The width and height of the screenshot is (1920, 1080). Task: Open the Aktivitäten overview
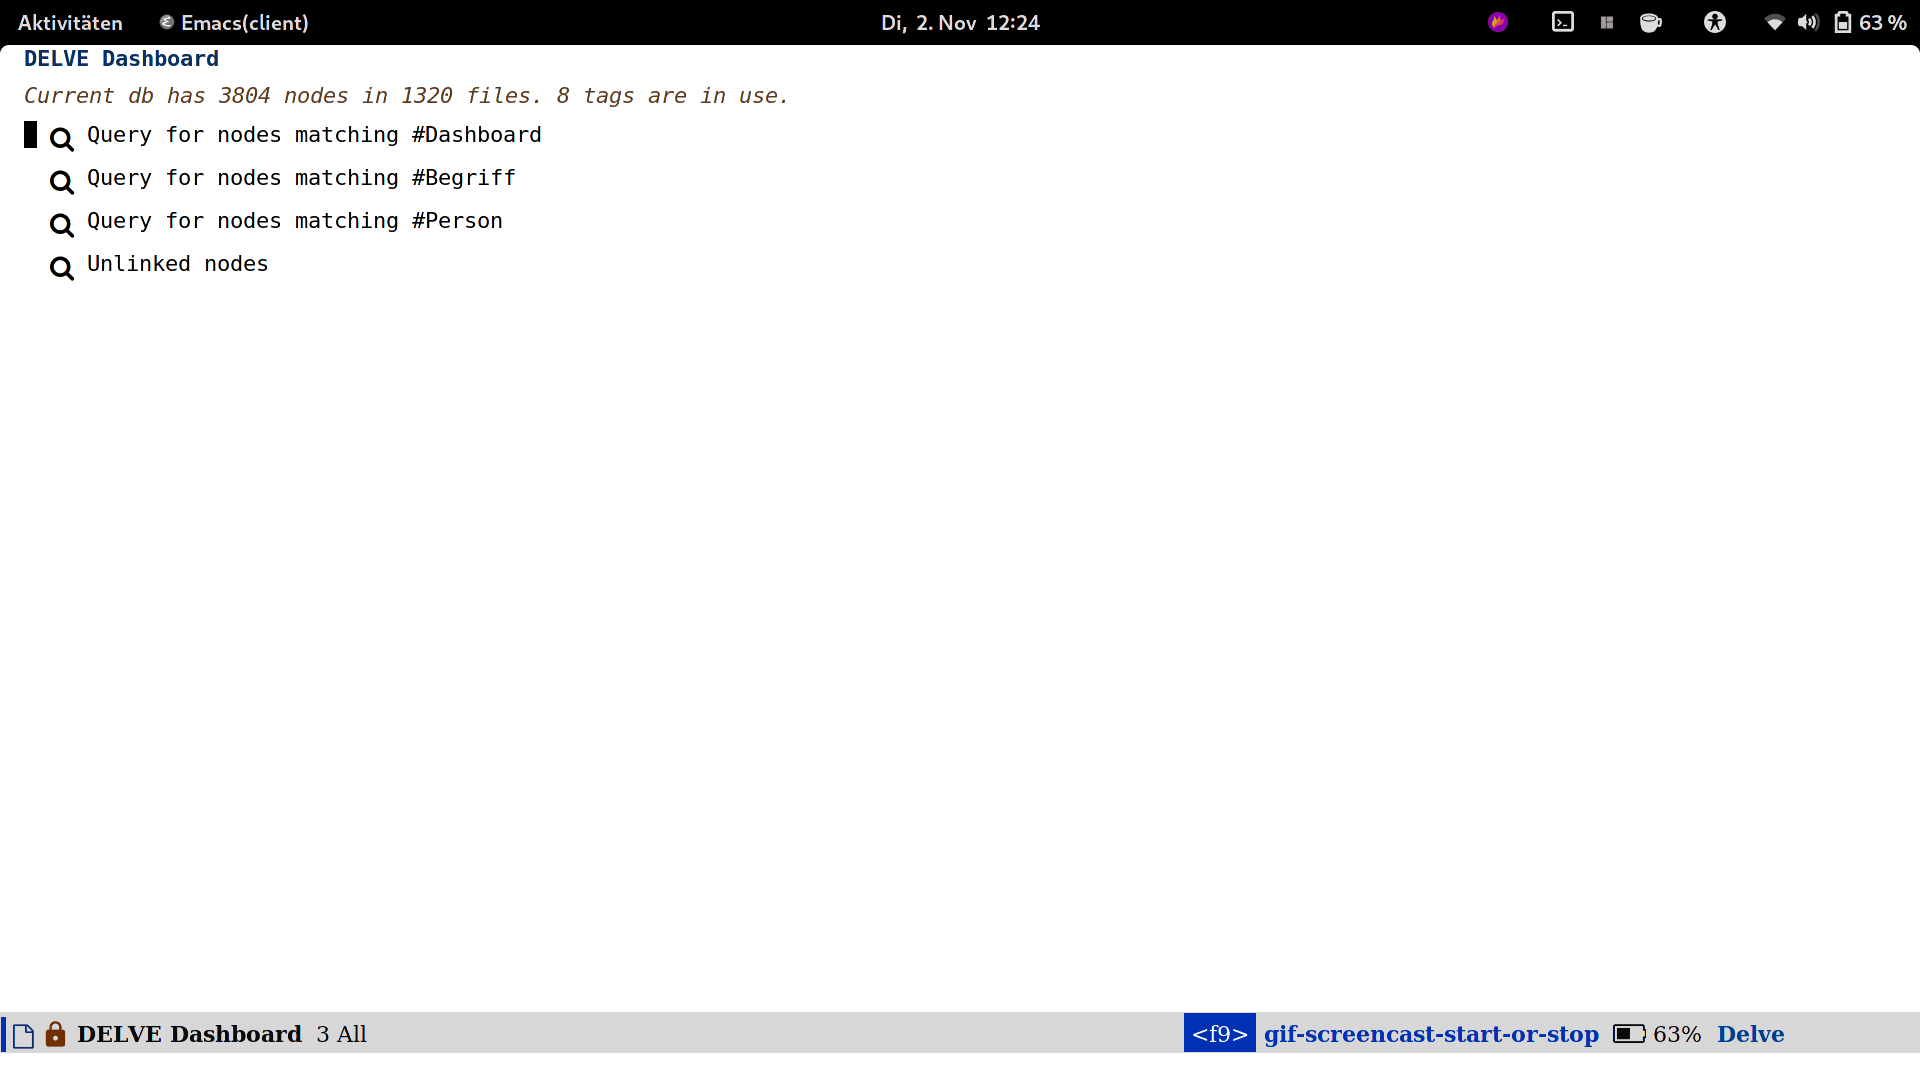70,22
